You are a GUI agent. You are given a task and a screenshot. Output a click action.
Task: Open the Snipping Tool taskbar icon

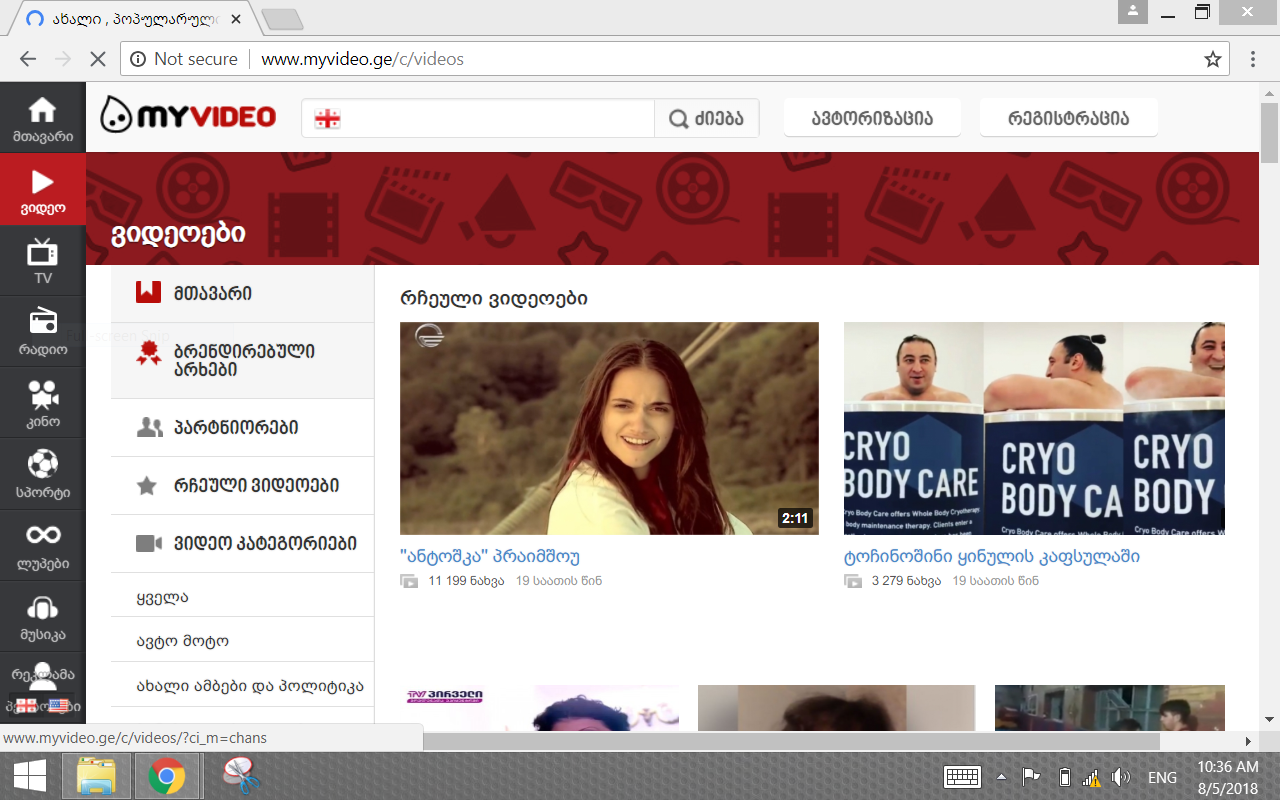[x=241, y=776]
